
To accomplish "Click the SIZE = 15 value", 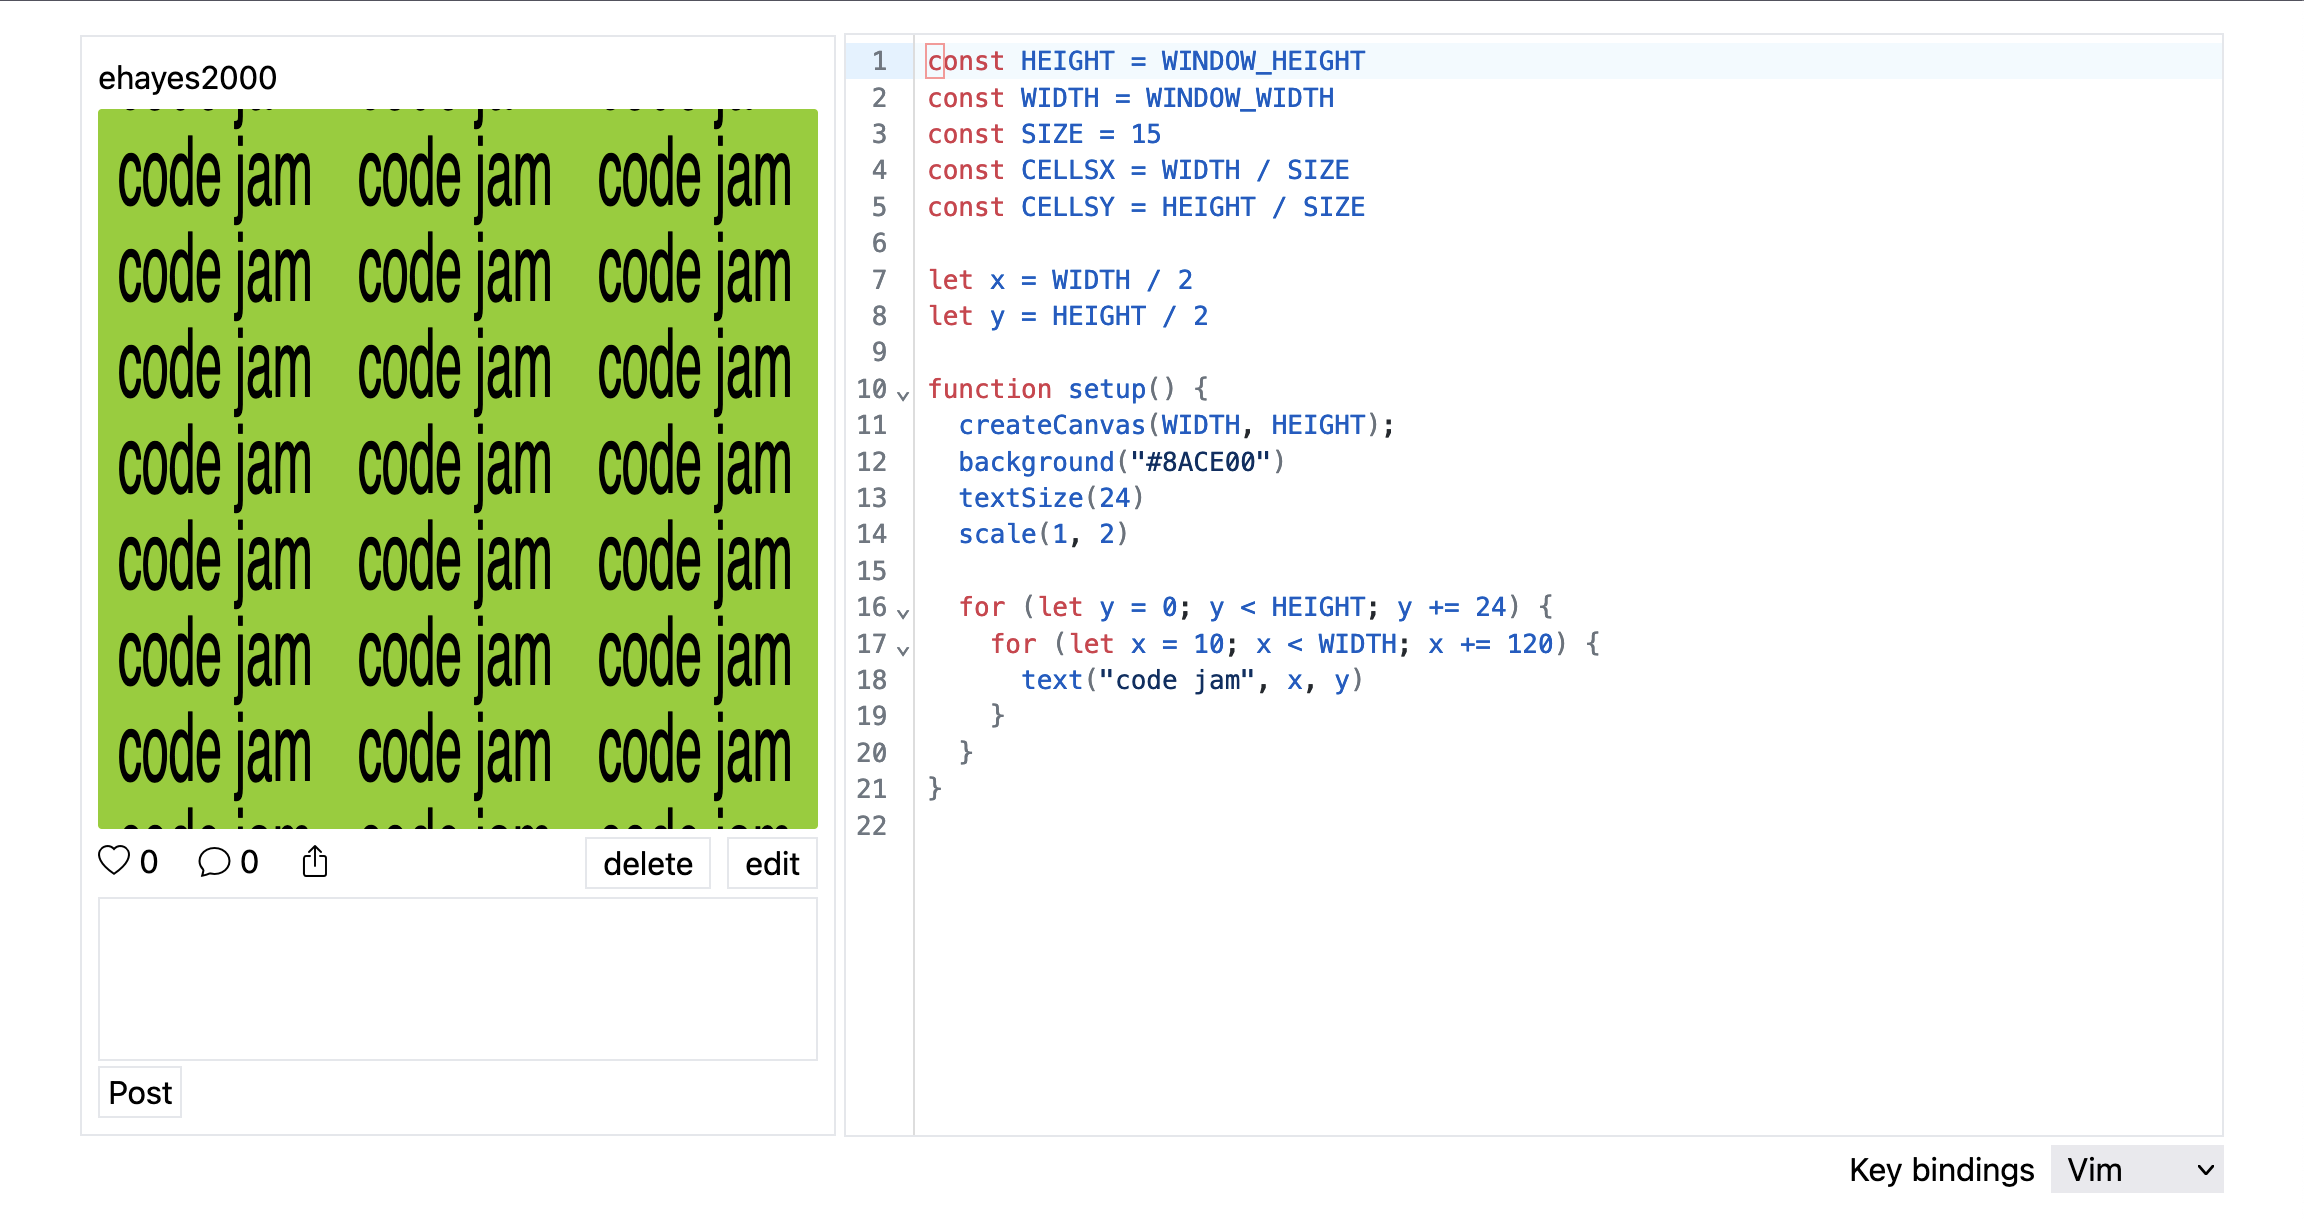I will click(1146, 134).
